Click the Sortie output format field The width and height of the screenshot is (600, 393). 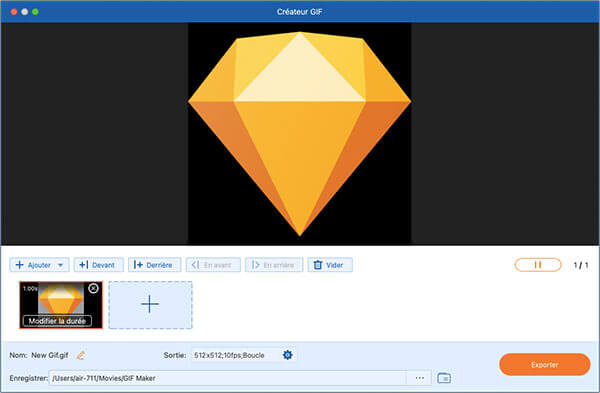(x=235, y=355)
